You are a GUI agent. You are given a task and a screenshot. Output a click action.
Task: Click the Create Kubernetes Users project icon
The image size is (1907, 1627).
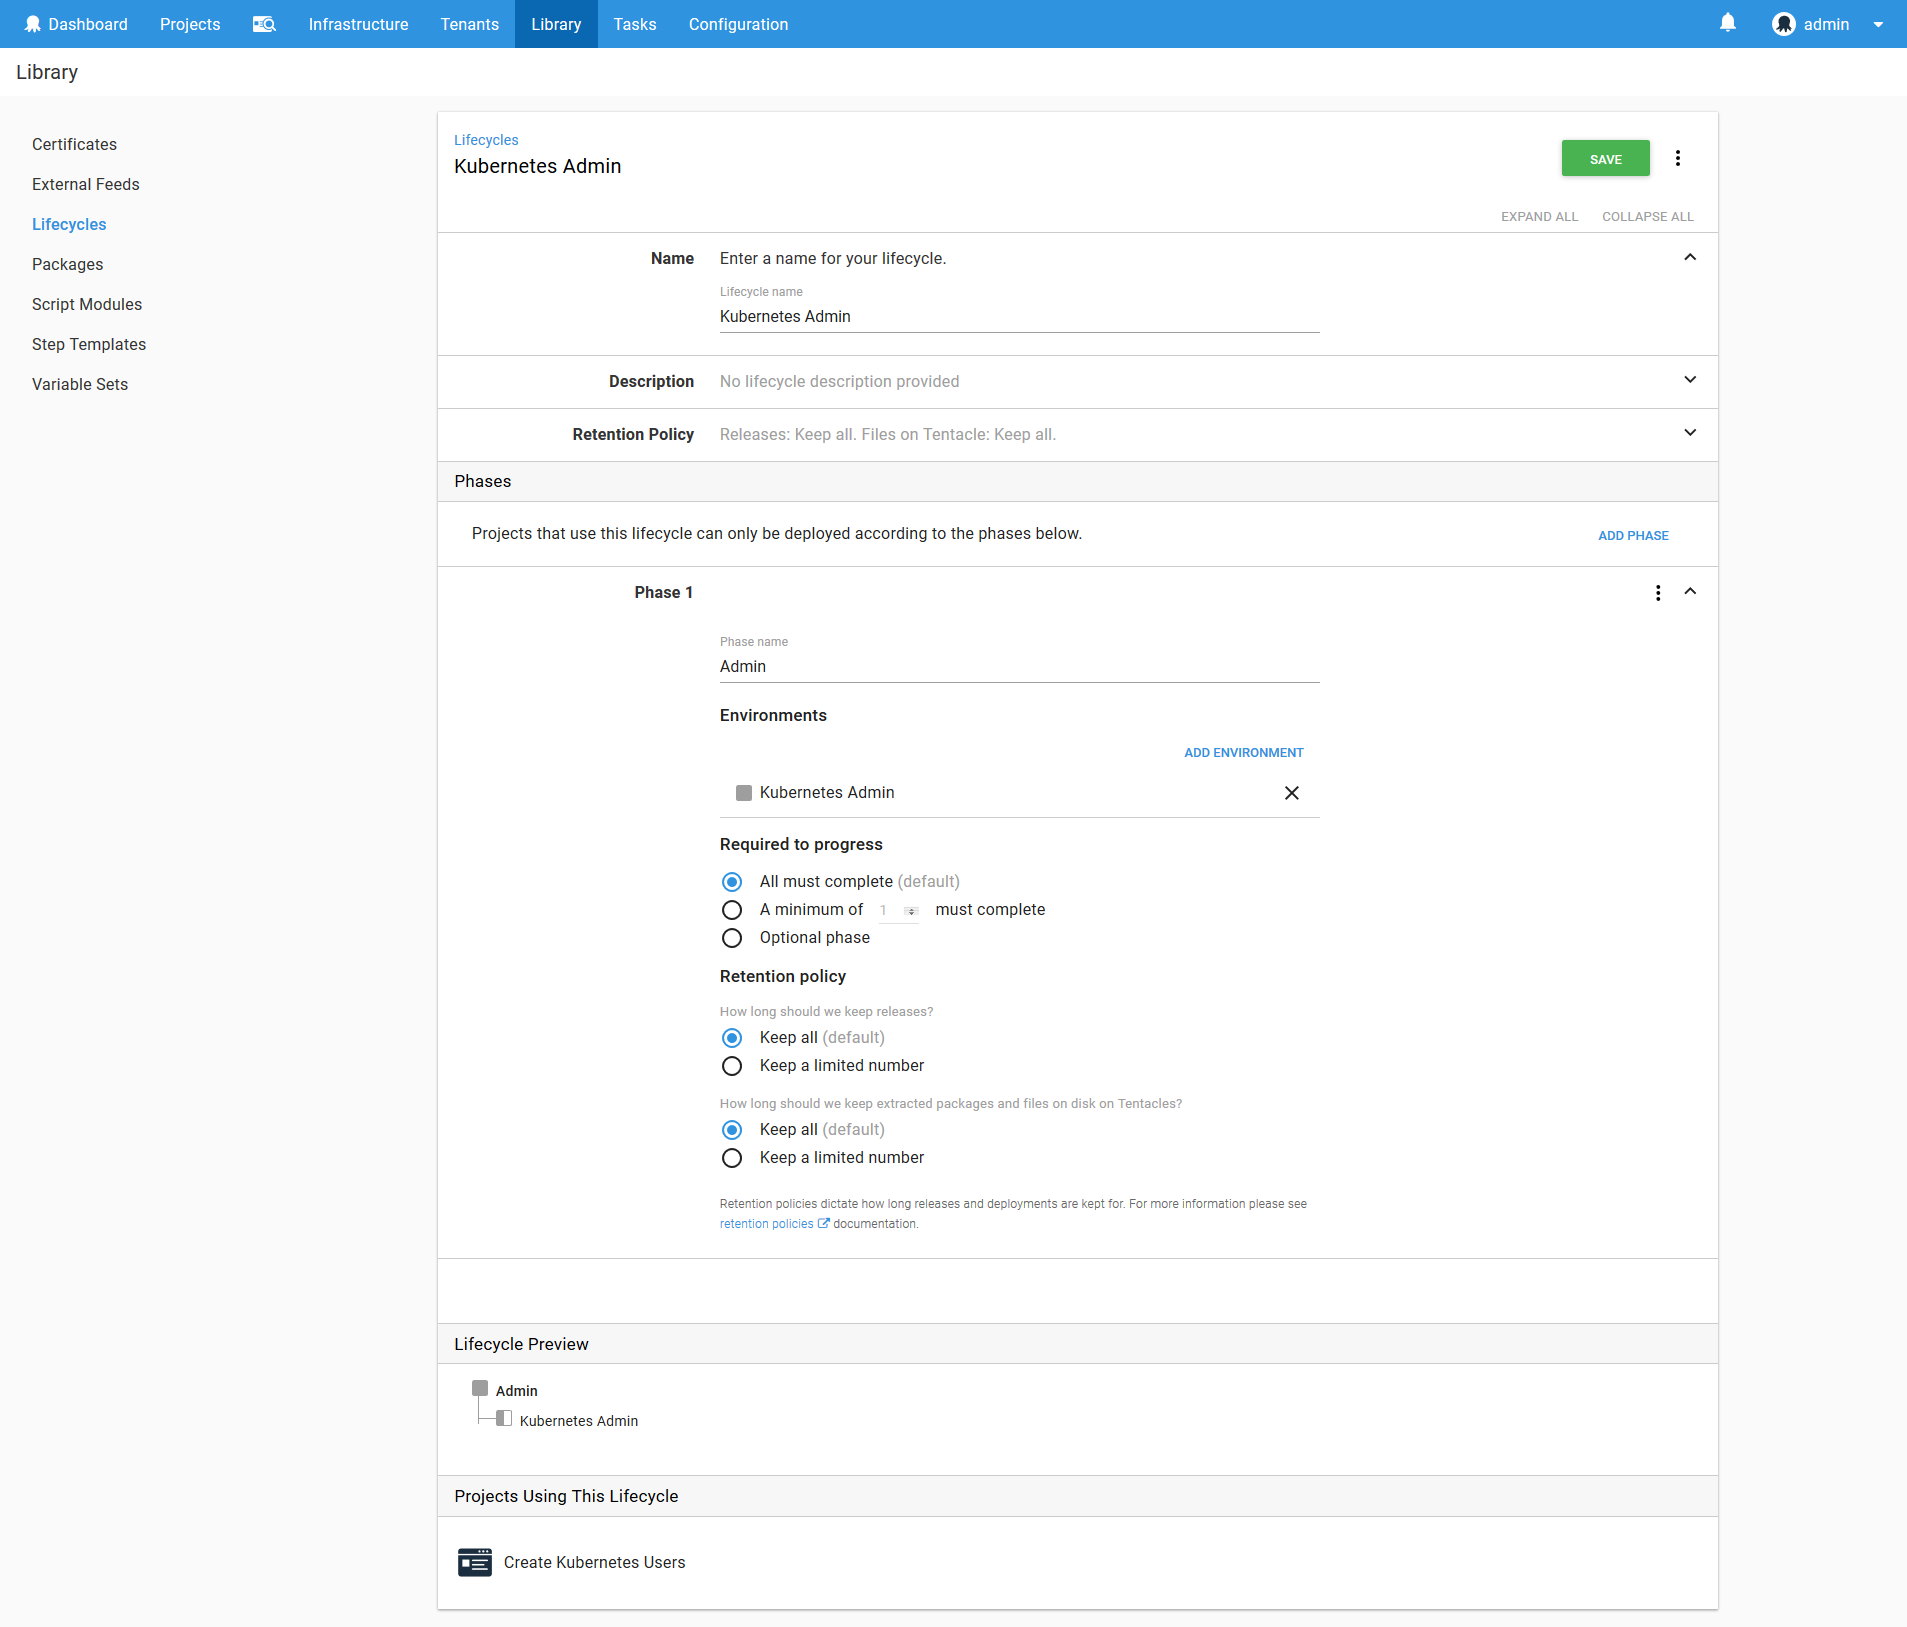coord(474,1562)
